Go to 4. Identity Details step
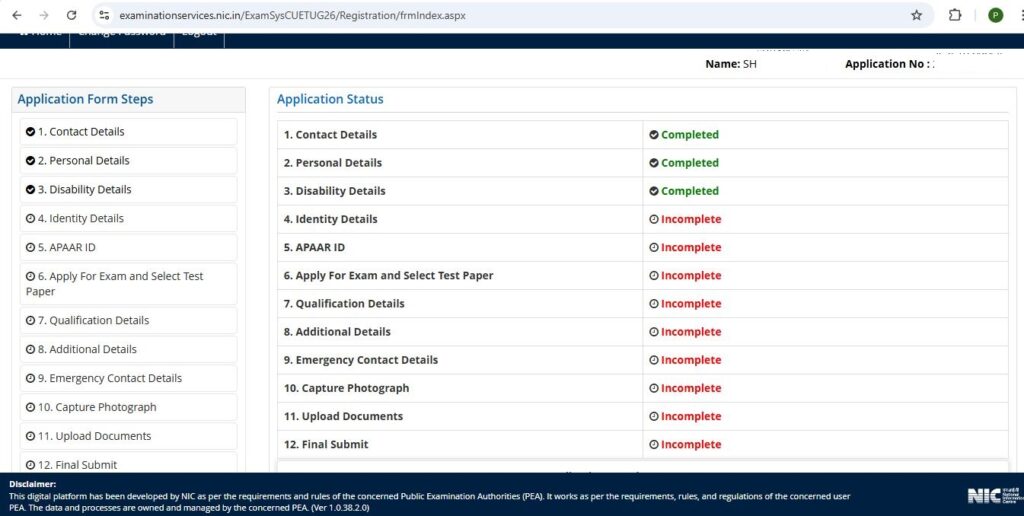Viewport: 1024px width, 516px height. 128,219
